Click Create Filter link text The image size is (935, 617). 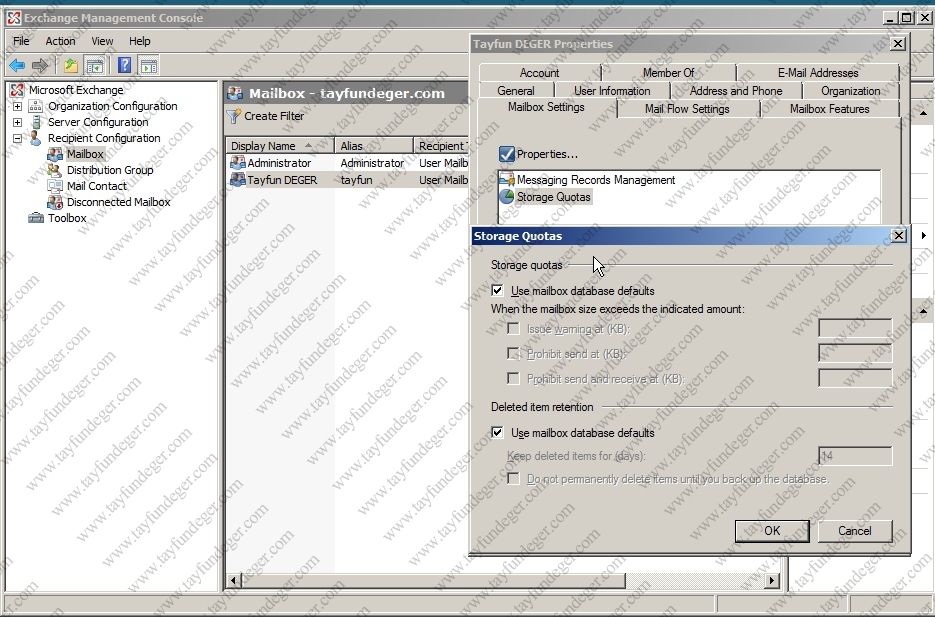pos(274,116)
